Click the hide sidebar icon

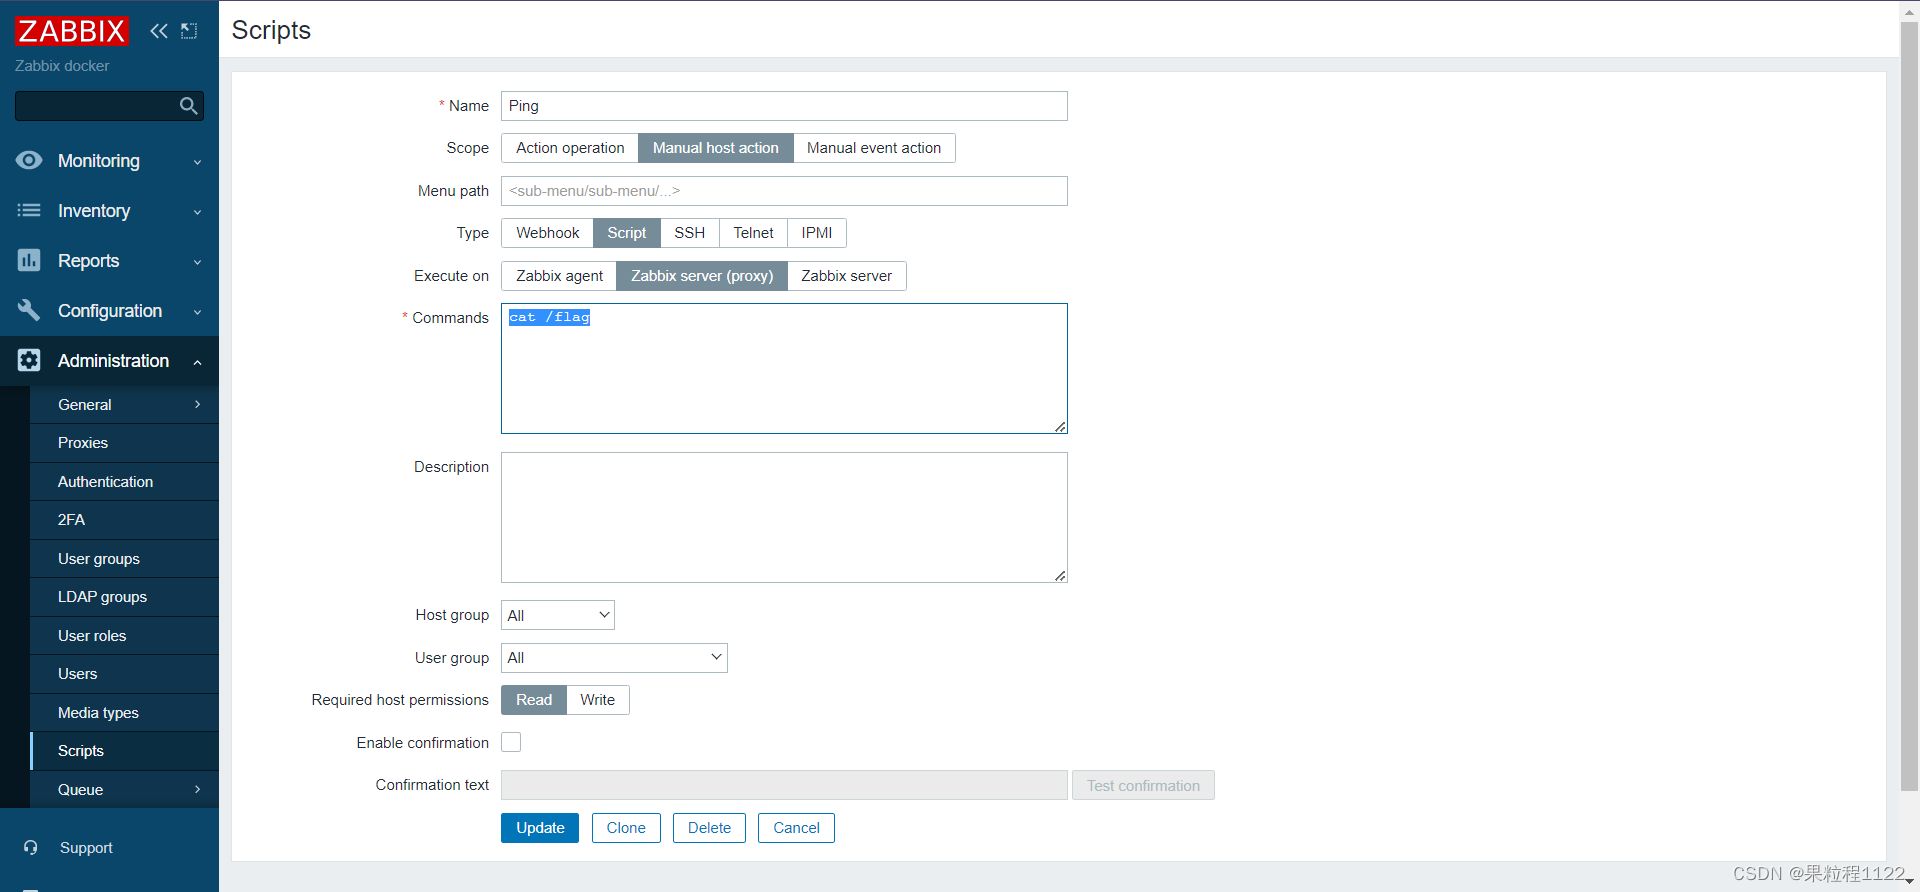(189, 31)
